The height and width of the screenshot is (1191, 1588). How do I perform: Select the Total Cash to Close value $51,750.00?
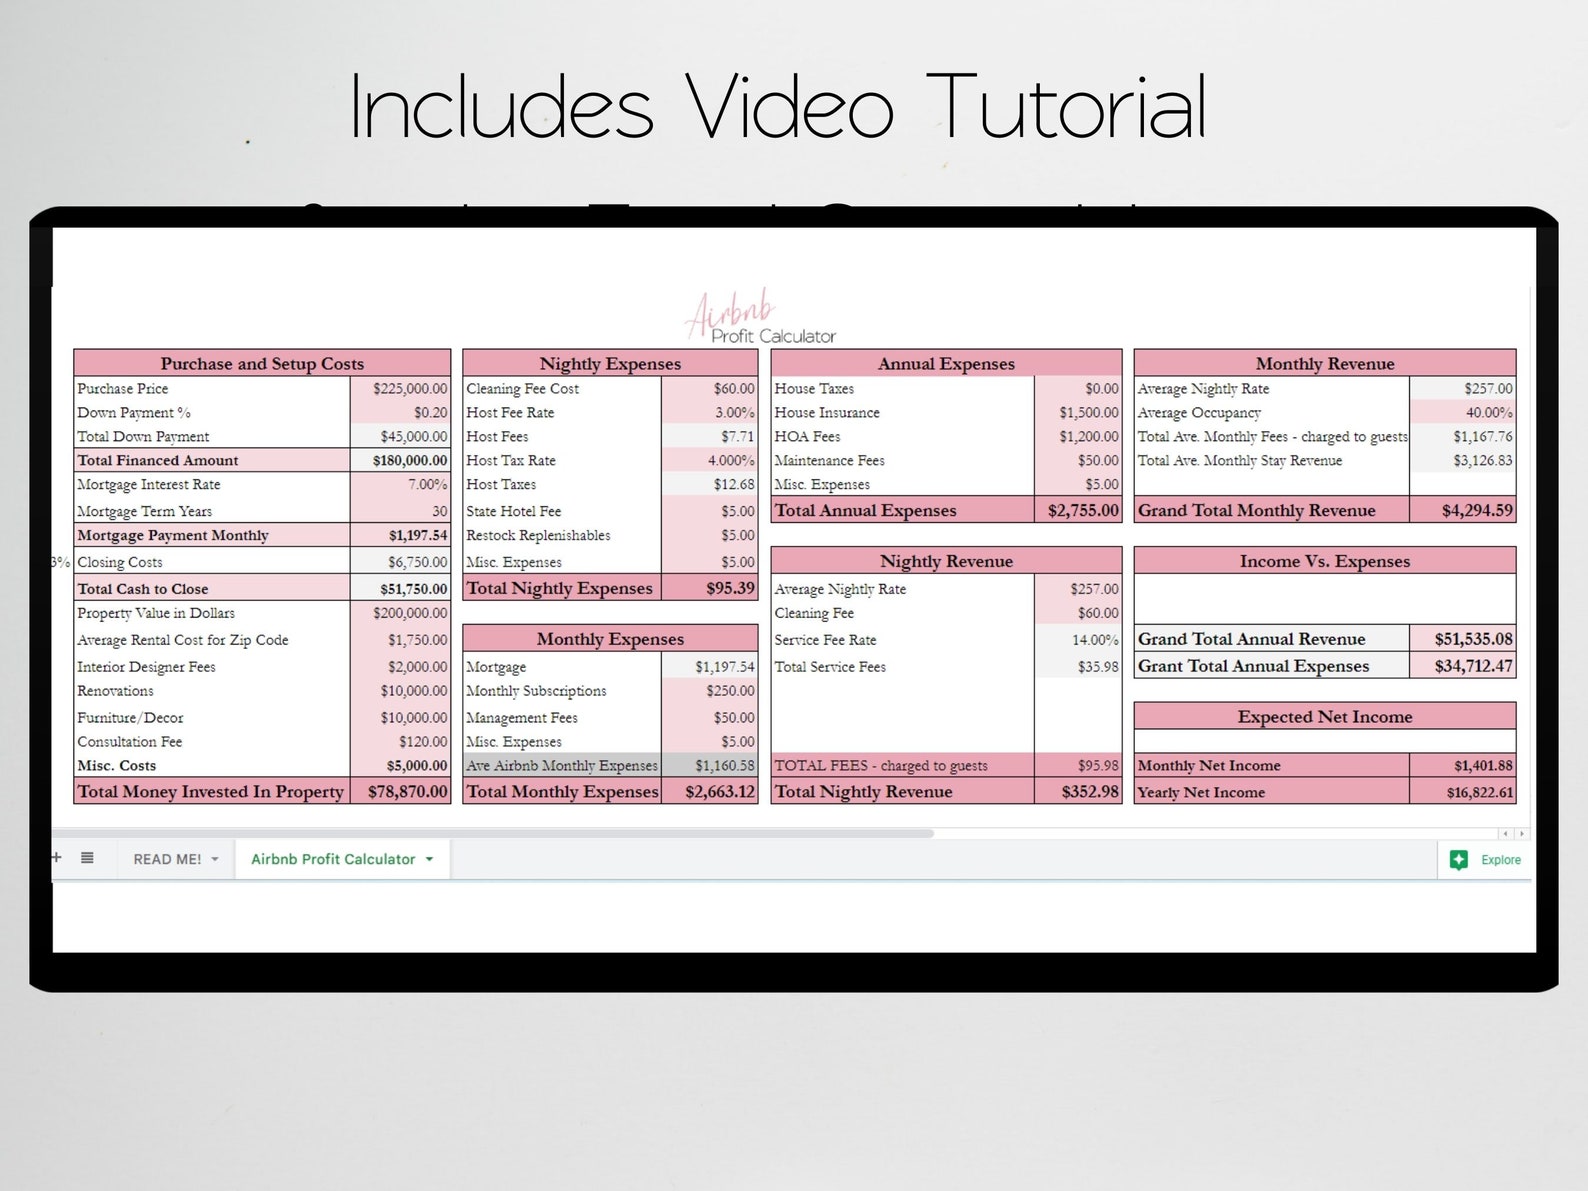(400, 589)
